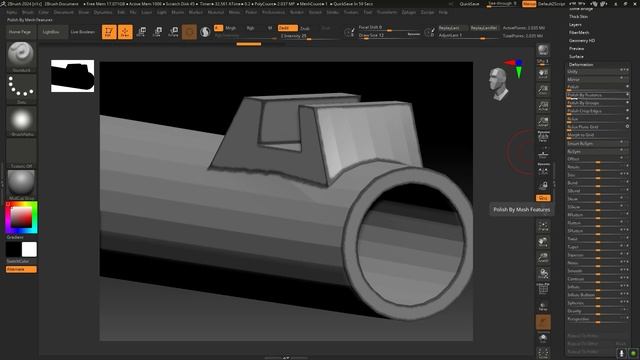Click the BPR render icon
The image size is (640, 360).
point(543,50)
